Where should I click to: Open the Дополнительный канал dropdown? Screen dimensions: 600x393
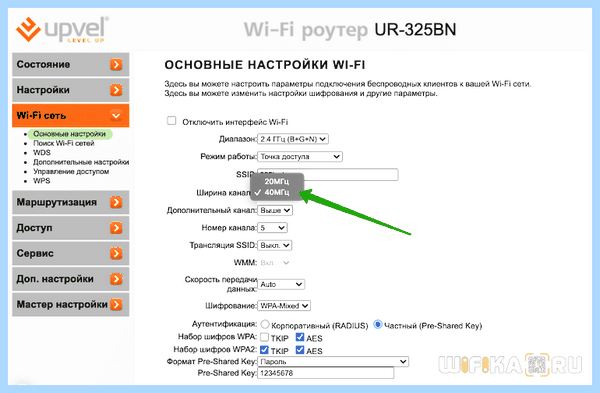pyautogui.click(x=275, y=210)
